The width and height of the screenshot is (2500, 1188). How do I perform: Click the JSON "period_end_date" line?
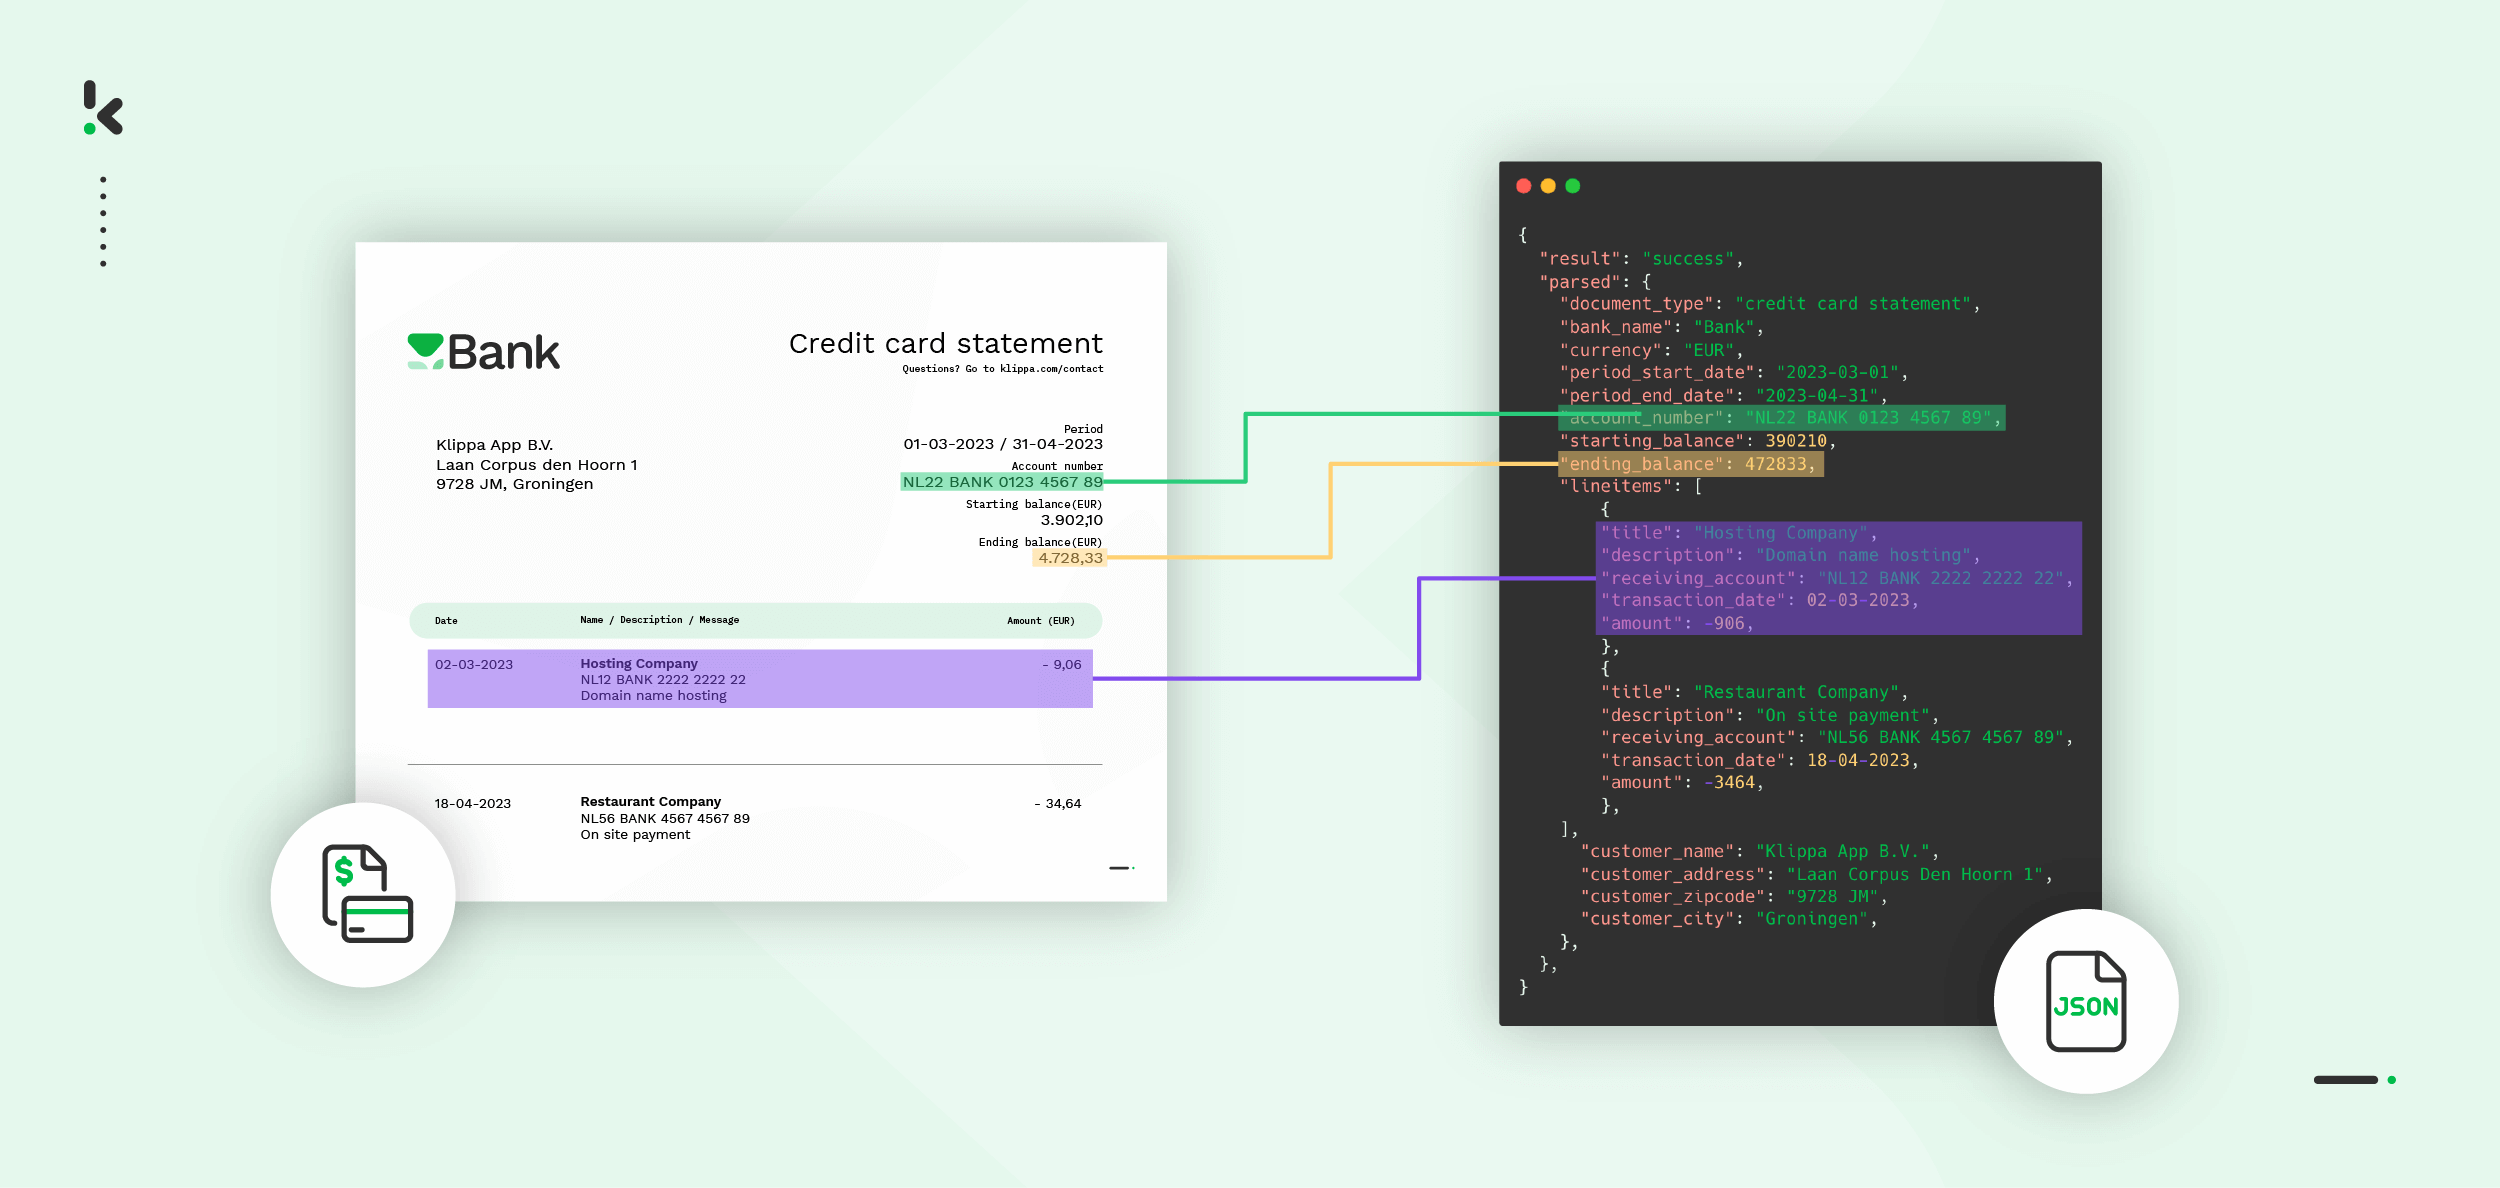point(1724,396)
